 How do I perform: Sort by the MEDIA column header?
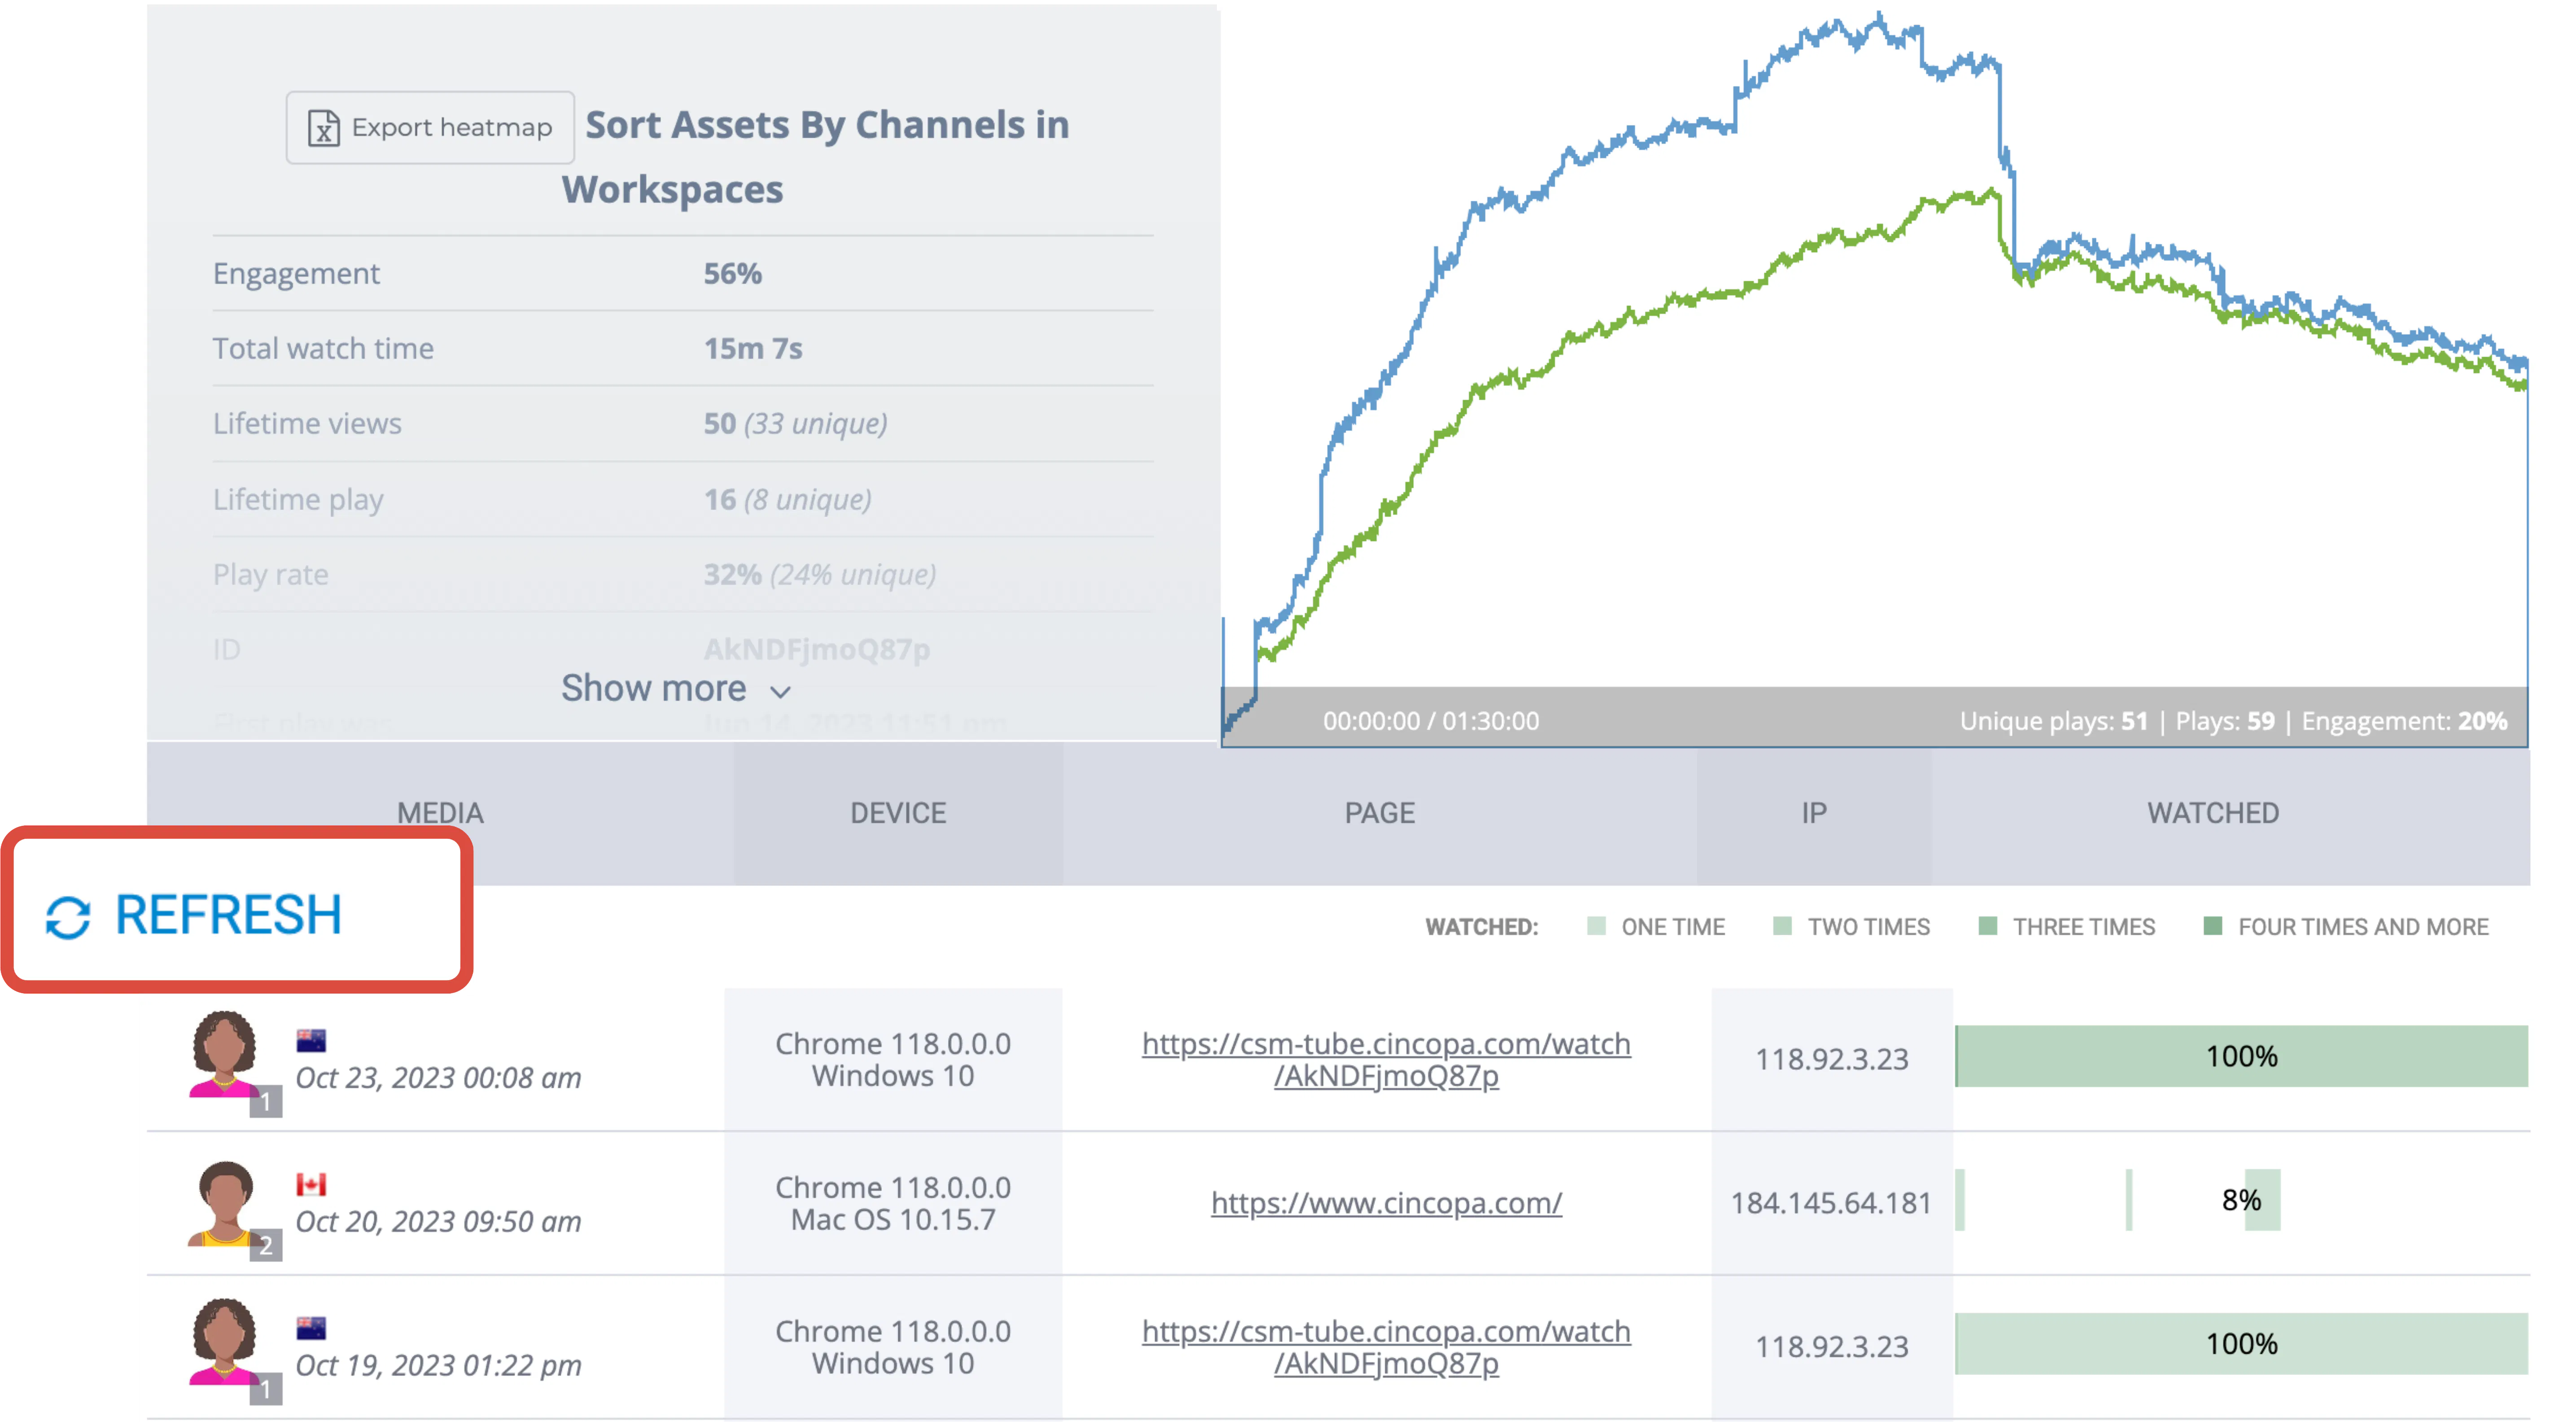tap(440, 812)
